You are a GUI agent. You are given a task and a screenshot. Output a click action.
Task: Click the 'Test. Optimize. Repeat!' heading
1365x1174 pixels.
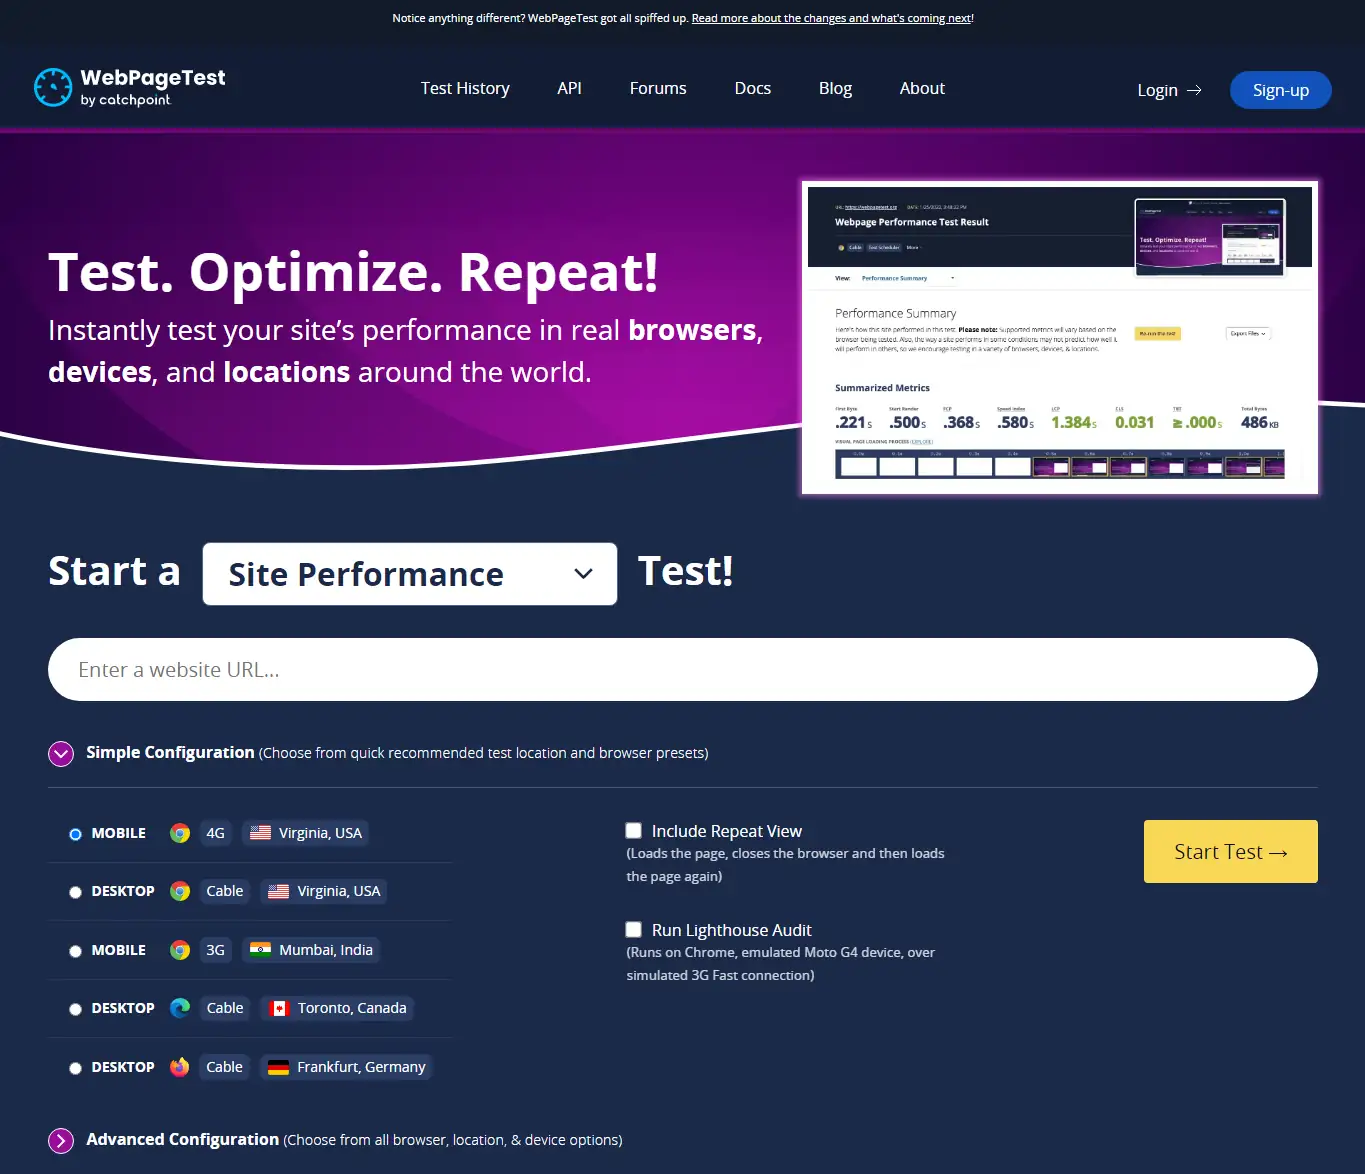click(353, 272)
